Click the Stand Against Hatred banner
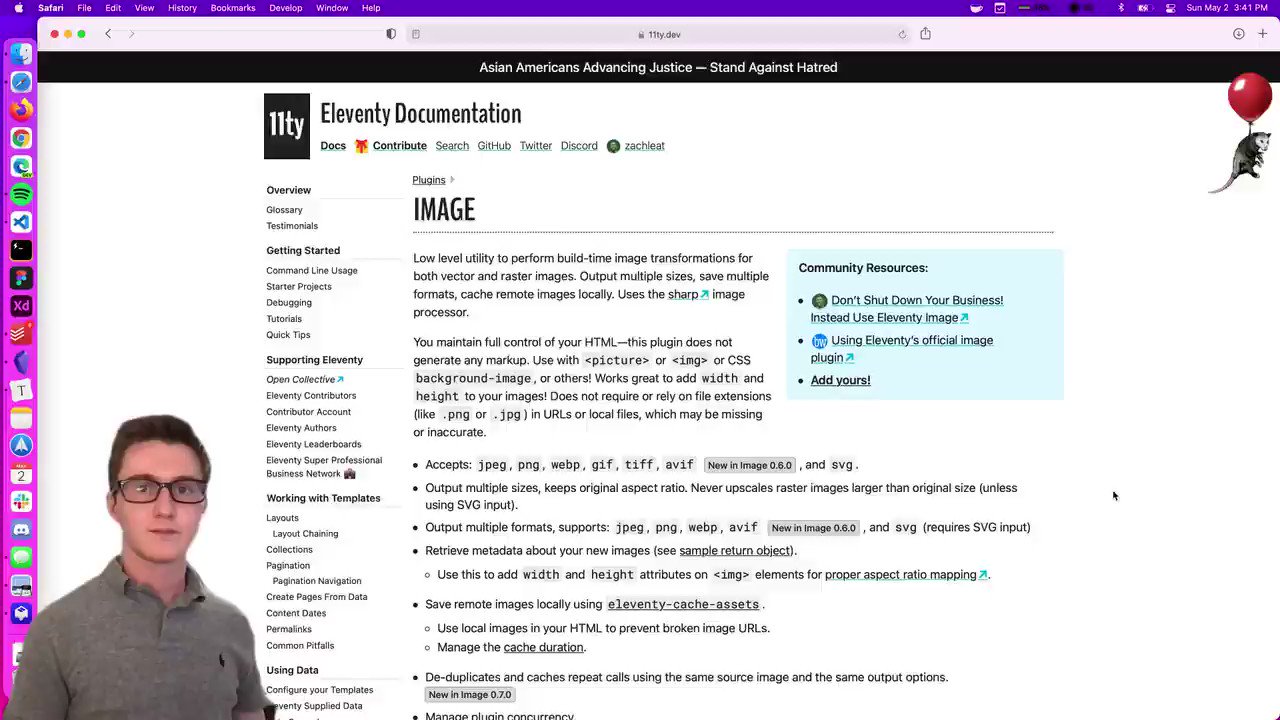 [658, 67]
